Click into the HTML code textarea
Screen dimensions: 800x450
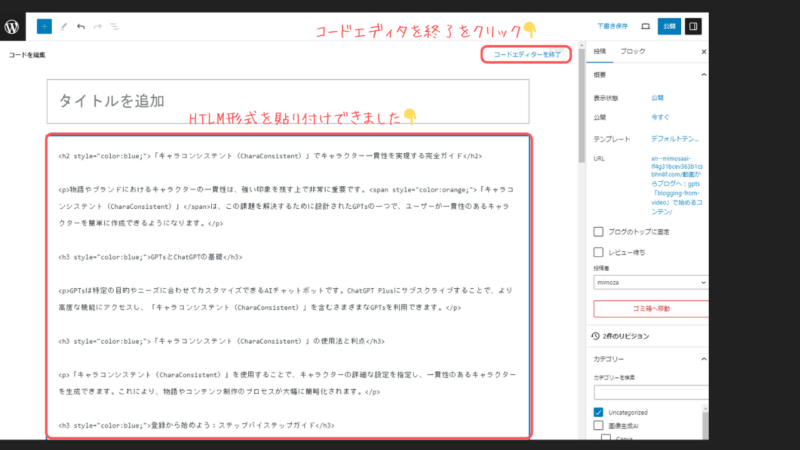coord(289,286)
